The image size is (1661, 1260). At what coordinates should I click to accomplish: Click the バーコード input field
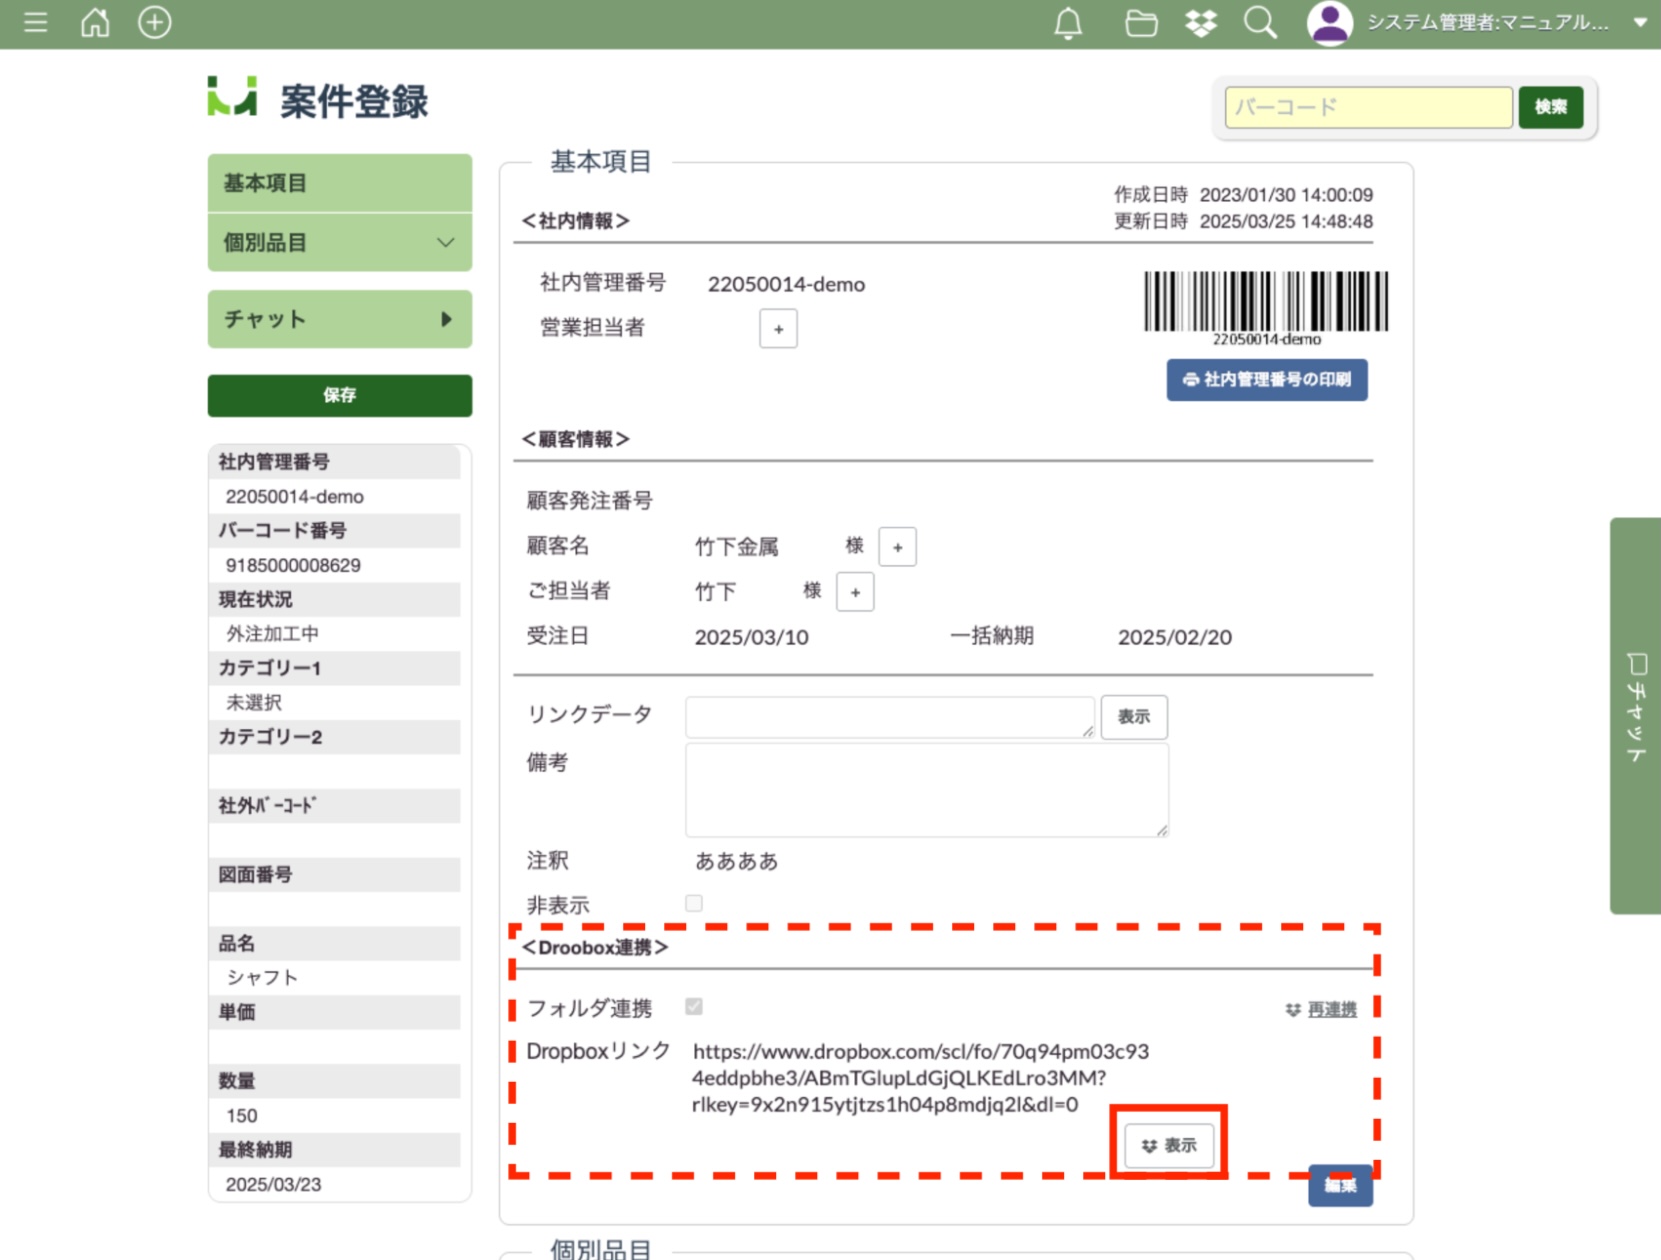[x=1367, y=107]
